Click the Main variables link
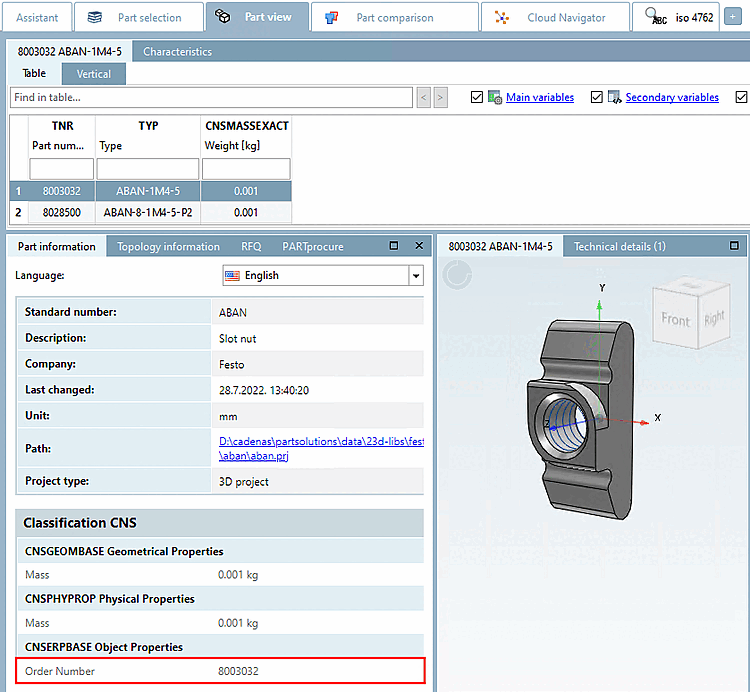Screen dimensions: 750x692 (540, 97)
